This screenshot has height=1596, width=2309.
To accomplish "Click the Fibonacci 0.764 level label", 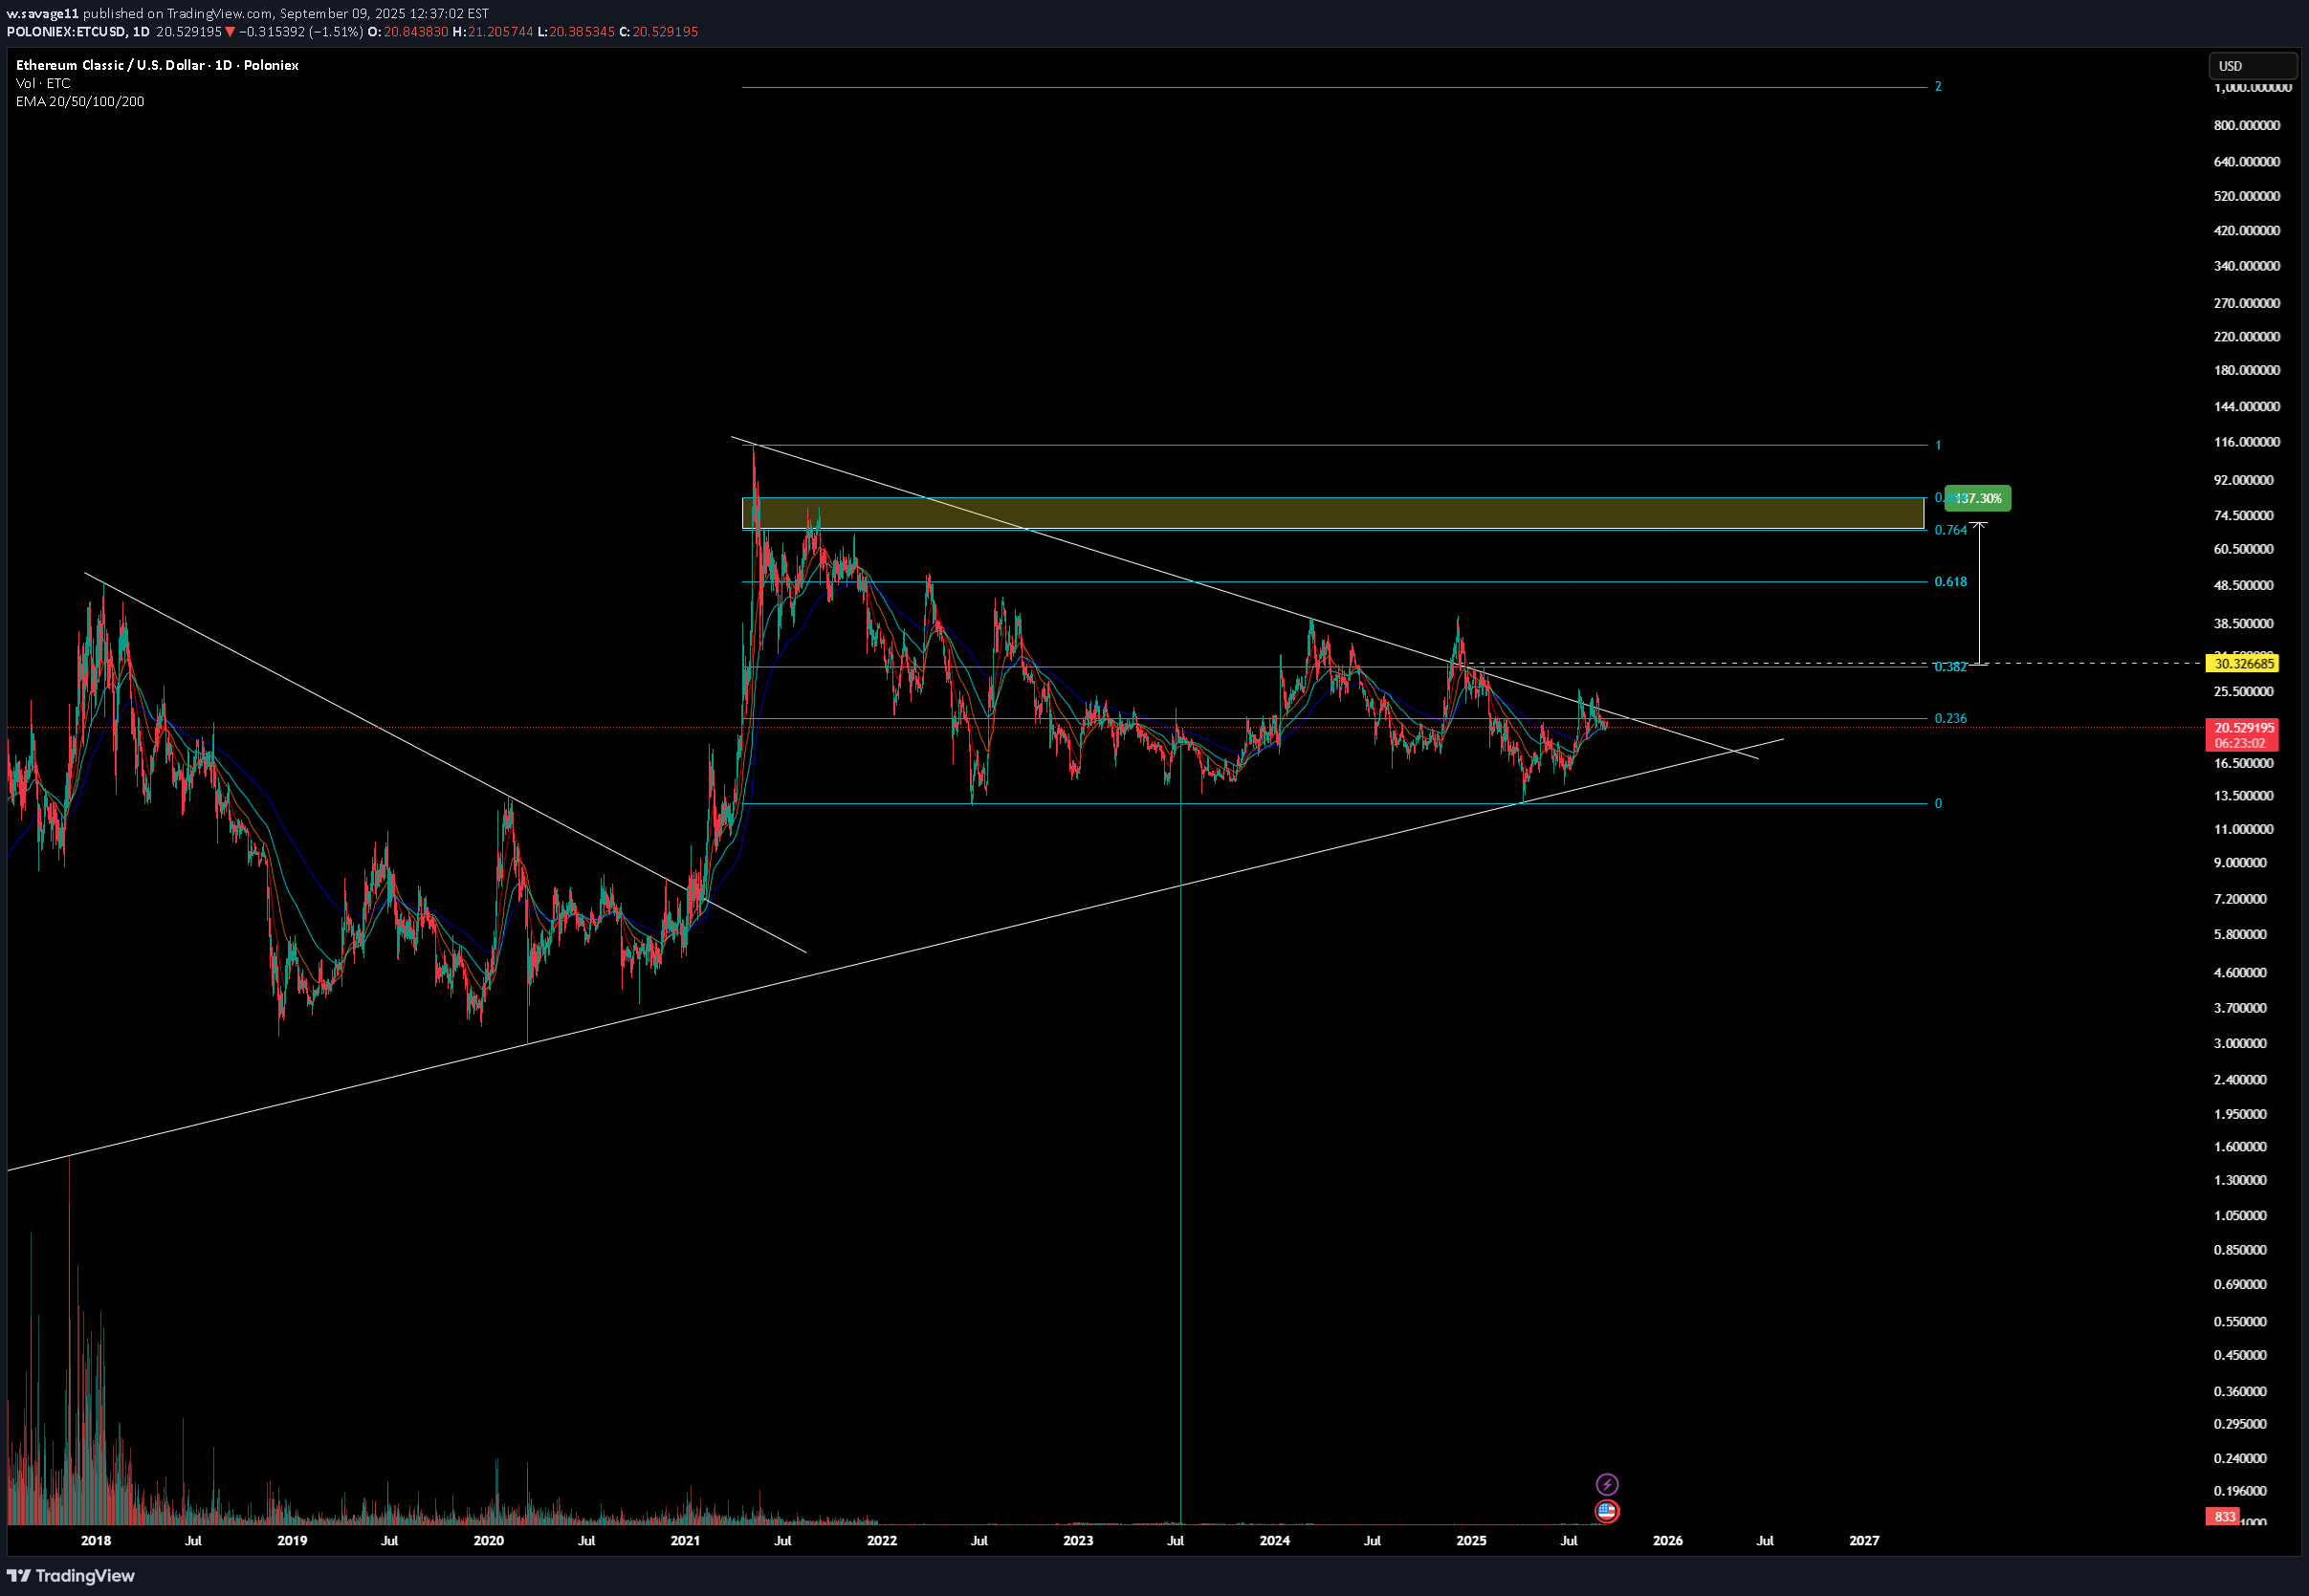I will click(1950, 530).
